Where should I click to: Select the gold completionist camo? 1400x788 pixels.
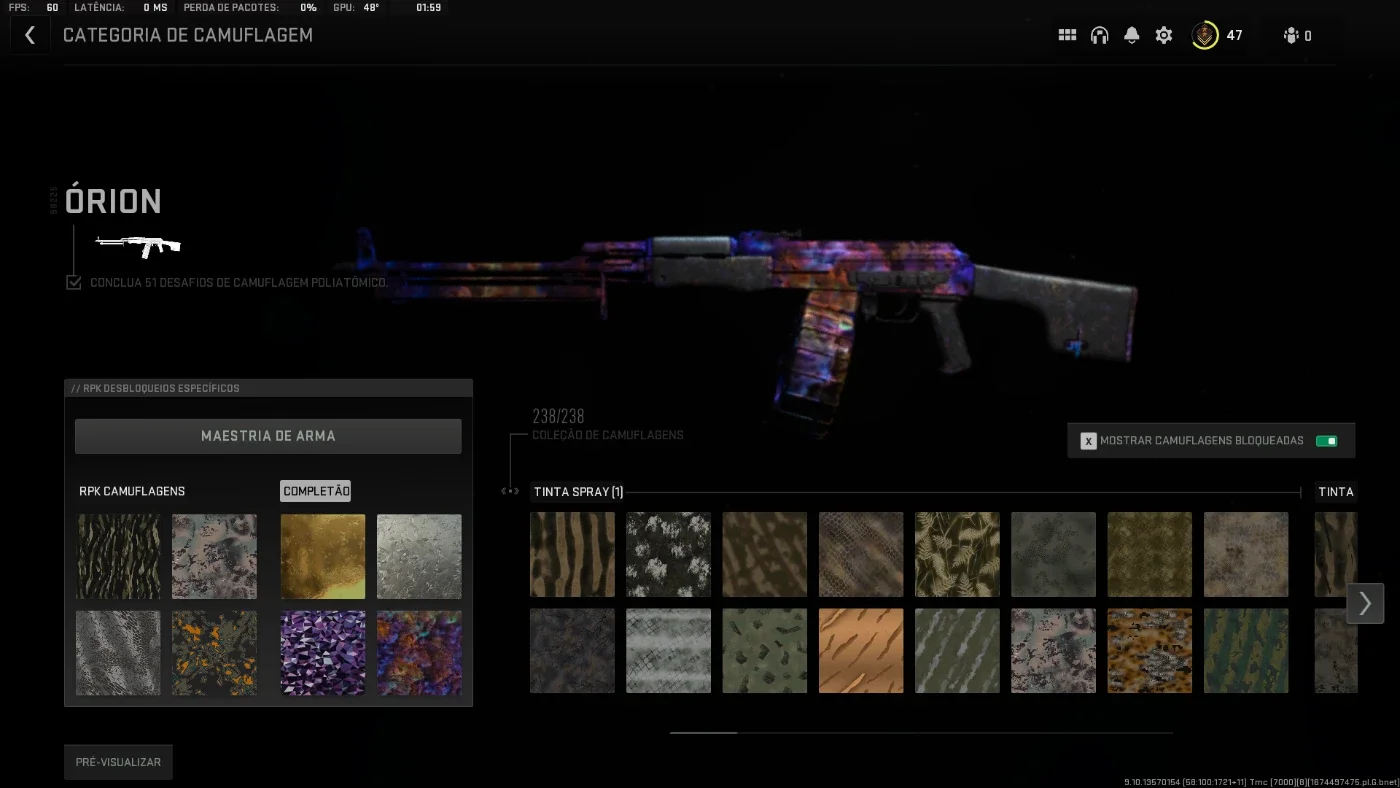(x=323, y=557)
